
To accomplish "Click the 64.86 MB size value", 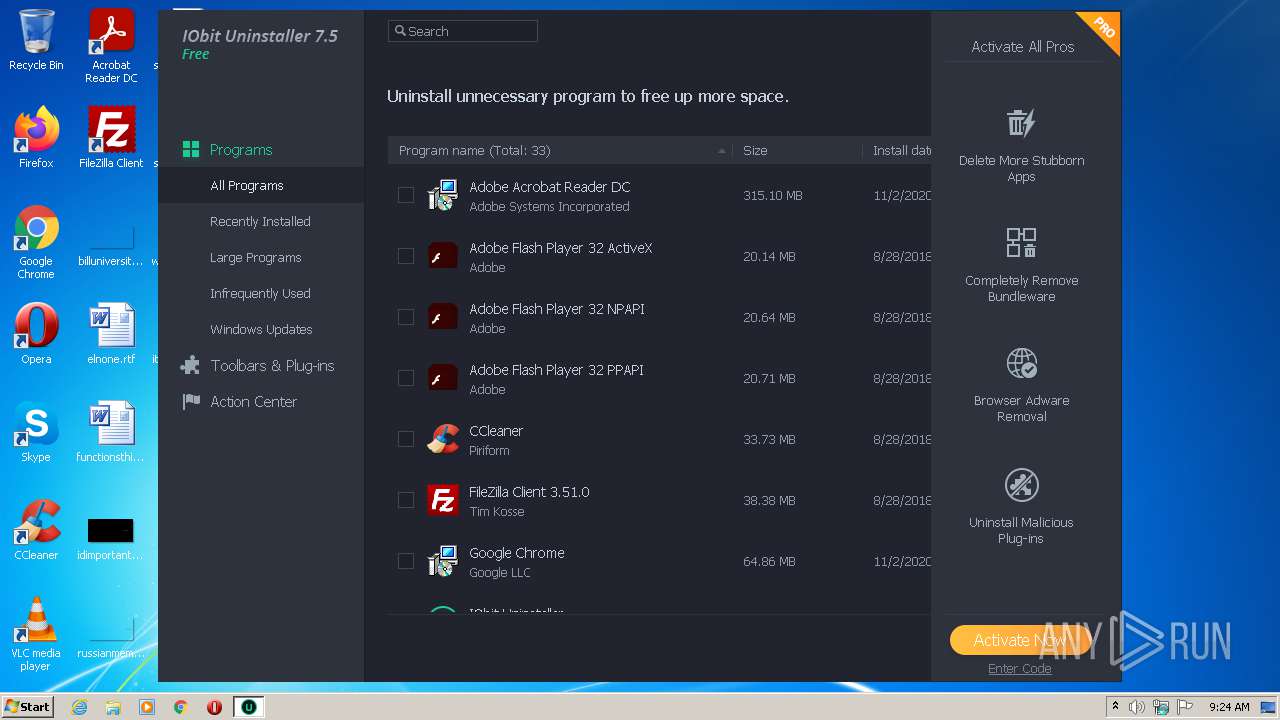I will (770, 561).
